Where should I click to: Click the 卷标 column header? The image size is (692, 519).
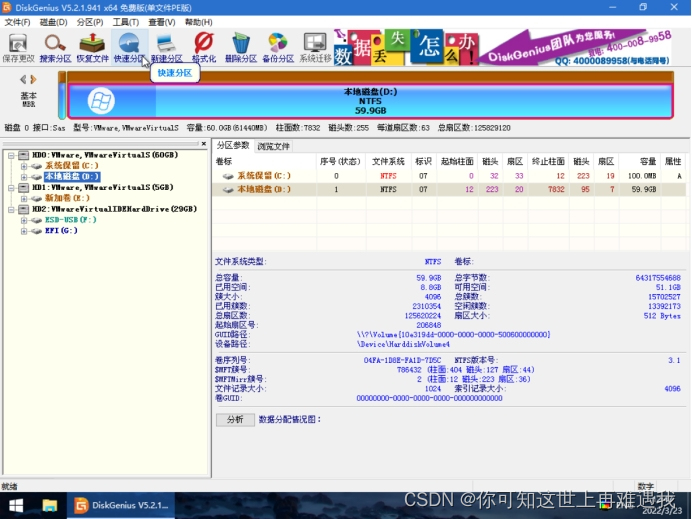[264, 162]
